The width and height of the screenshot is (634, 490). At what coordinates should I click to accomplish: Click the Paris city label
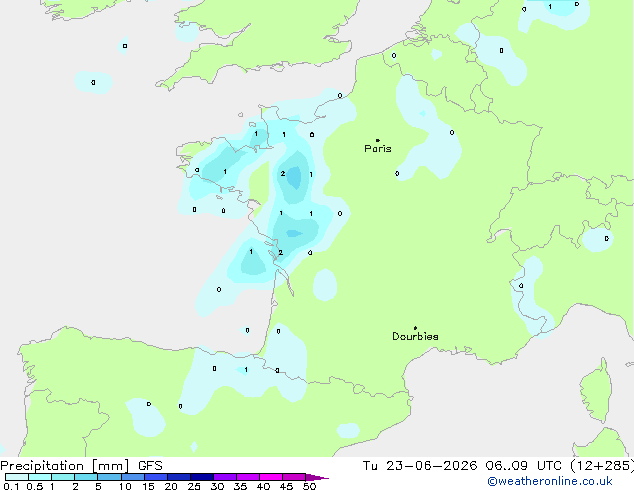pos(378,149)
